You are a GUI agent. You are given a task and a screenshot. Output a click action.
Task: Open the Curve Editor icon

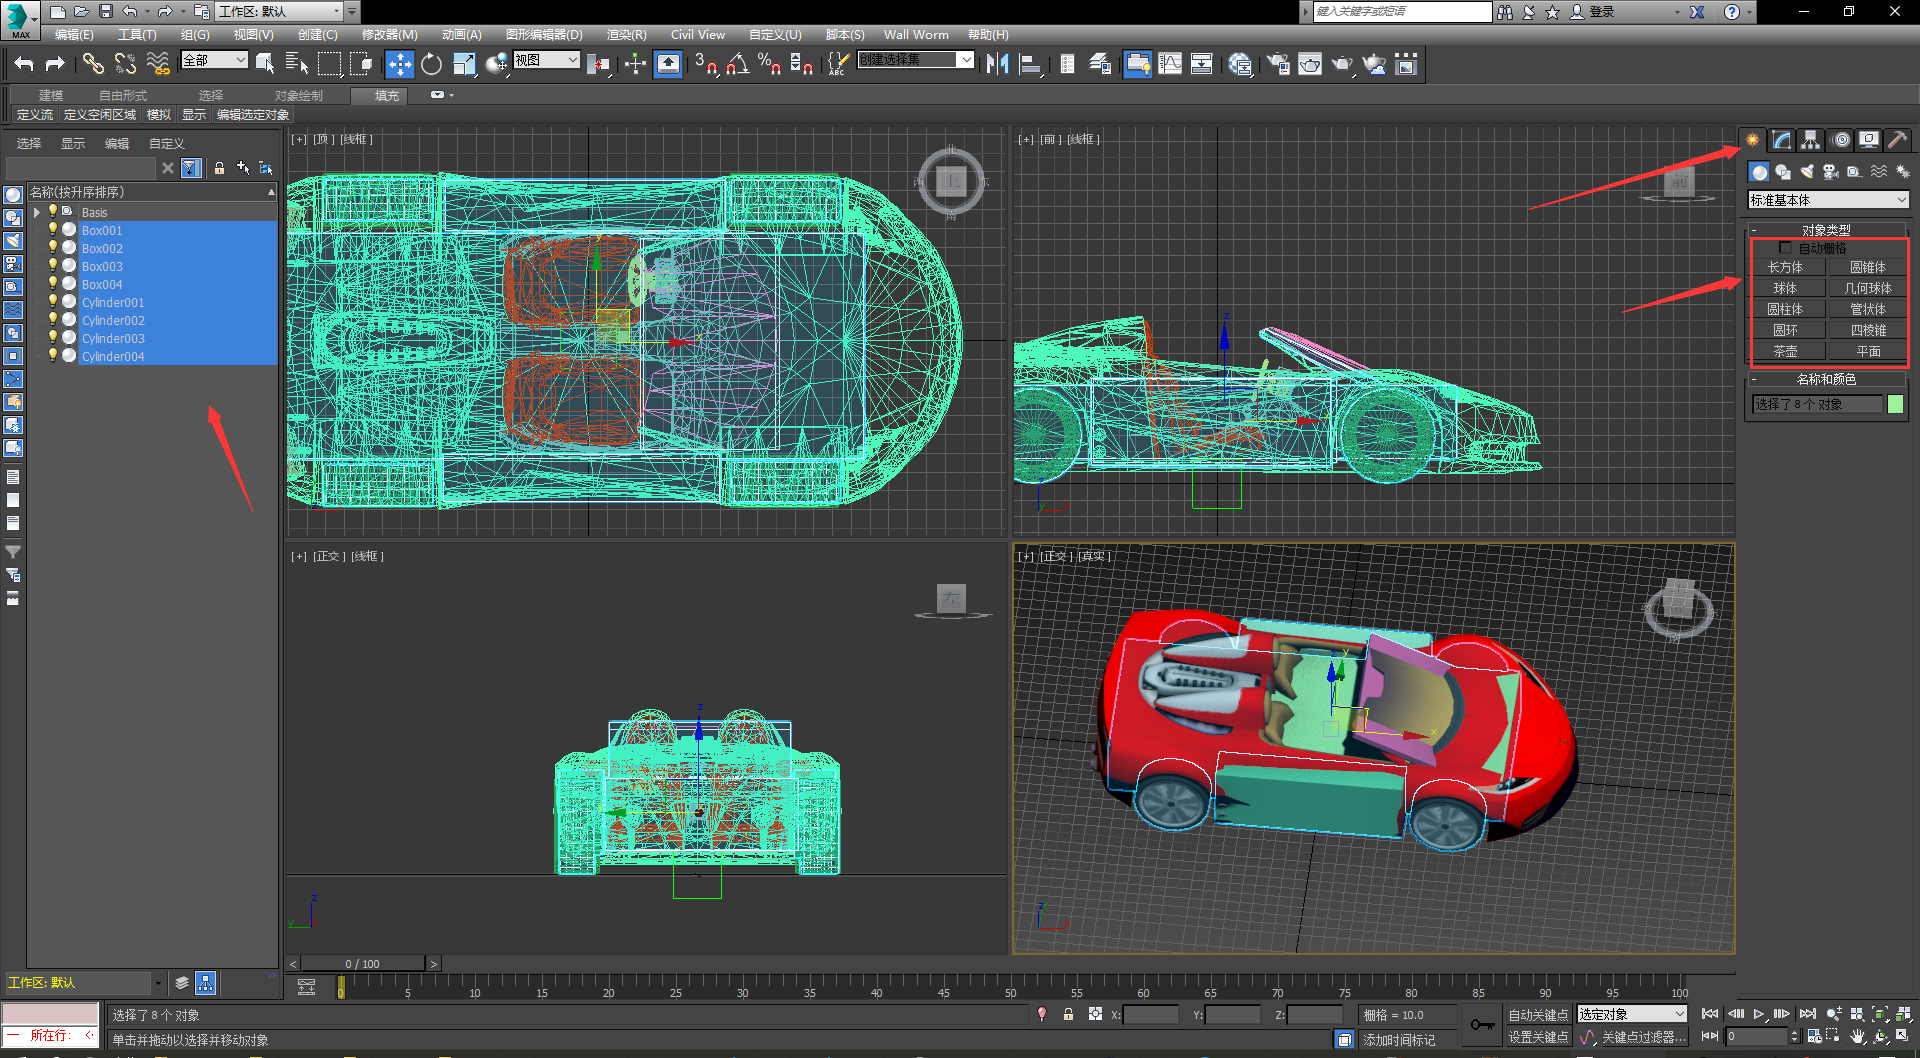1169,65
